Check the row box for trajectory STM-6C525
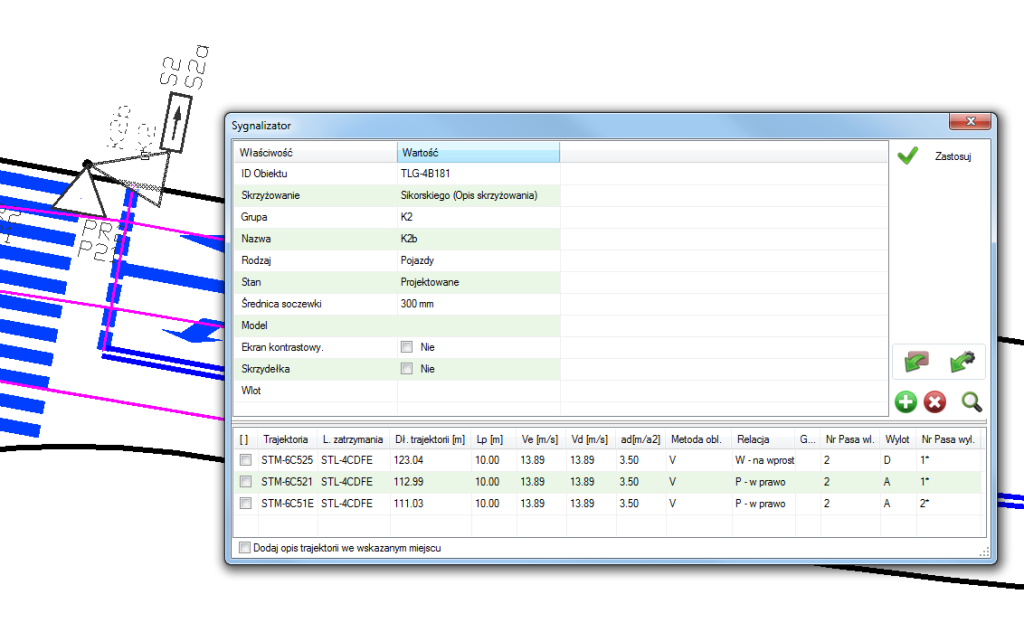 point(246,460)
